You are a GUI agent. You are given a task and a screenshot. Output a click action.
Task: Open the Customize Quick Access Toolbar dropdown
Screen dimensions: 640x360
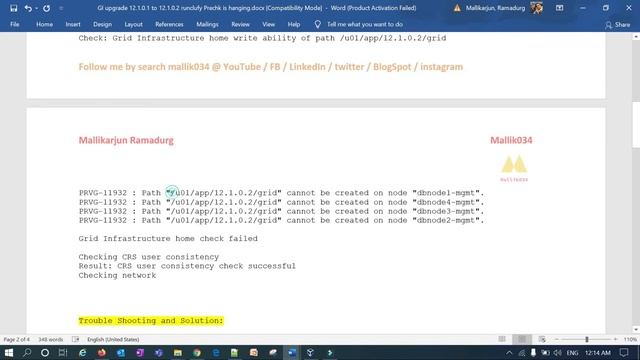tap(61, 8)
